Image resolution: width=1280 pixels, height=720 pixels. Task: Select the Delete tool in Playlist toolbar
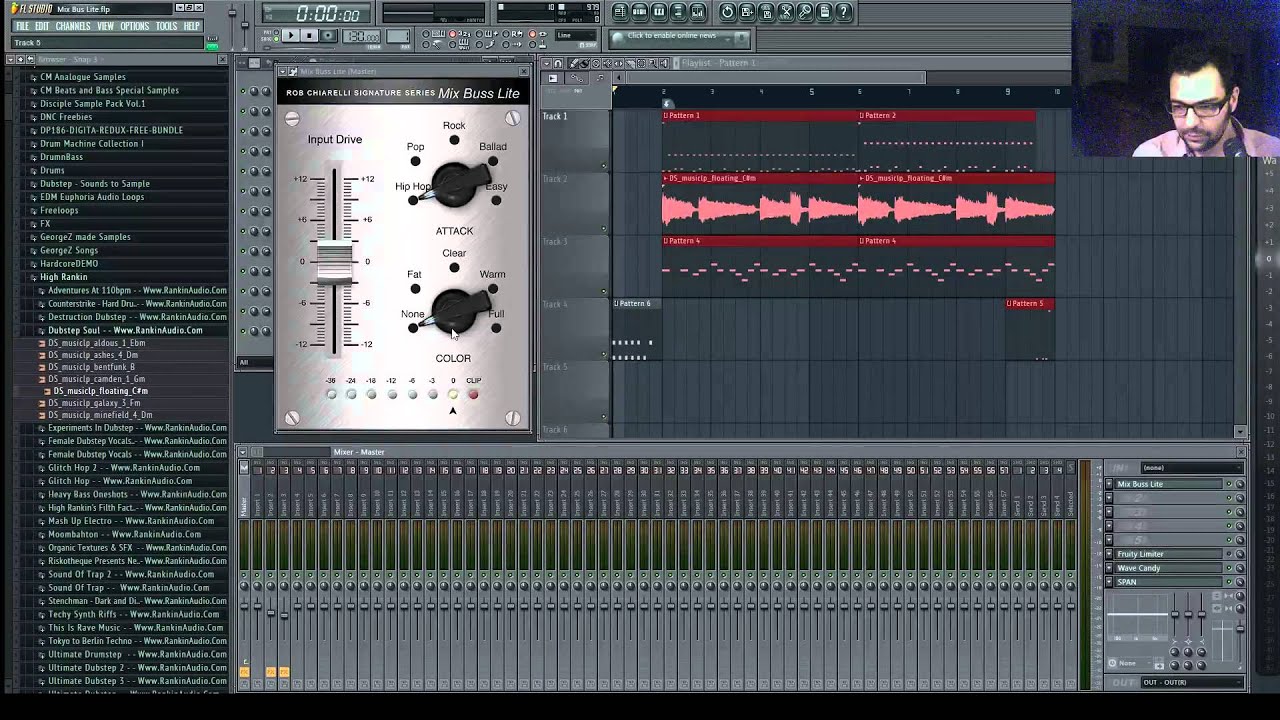click(x=596, y=63)
